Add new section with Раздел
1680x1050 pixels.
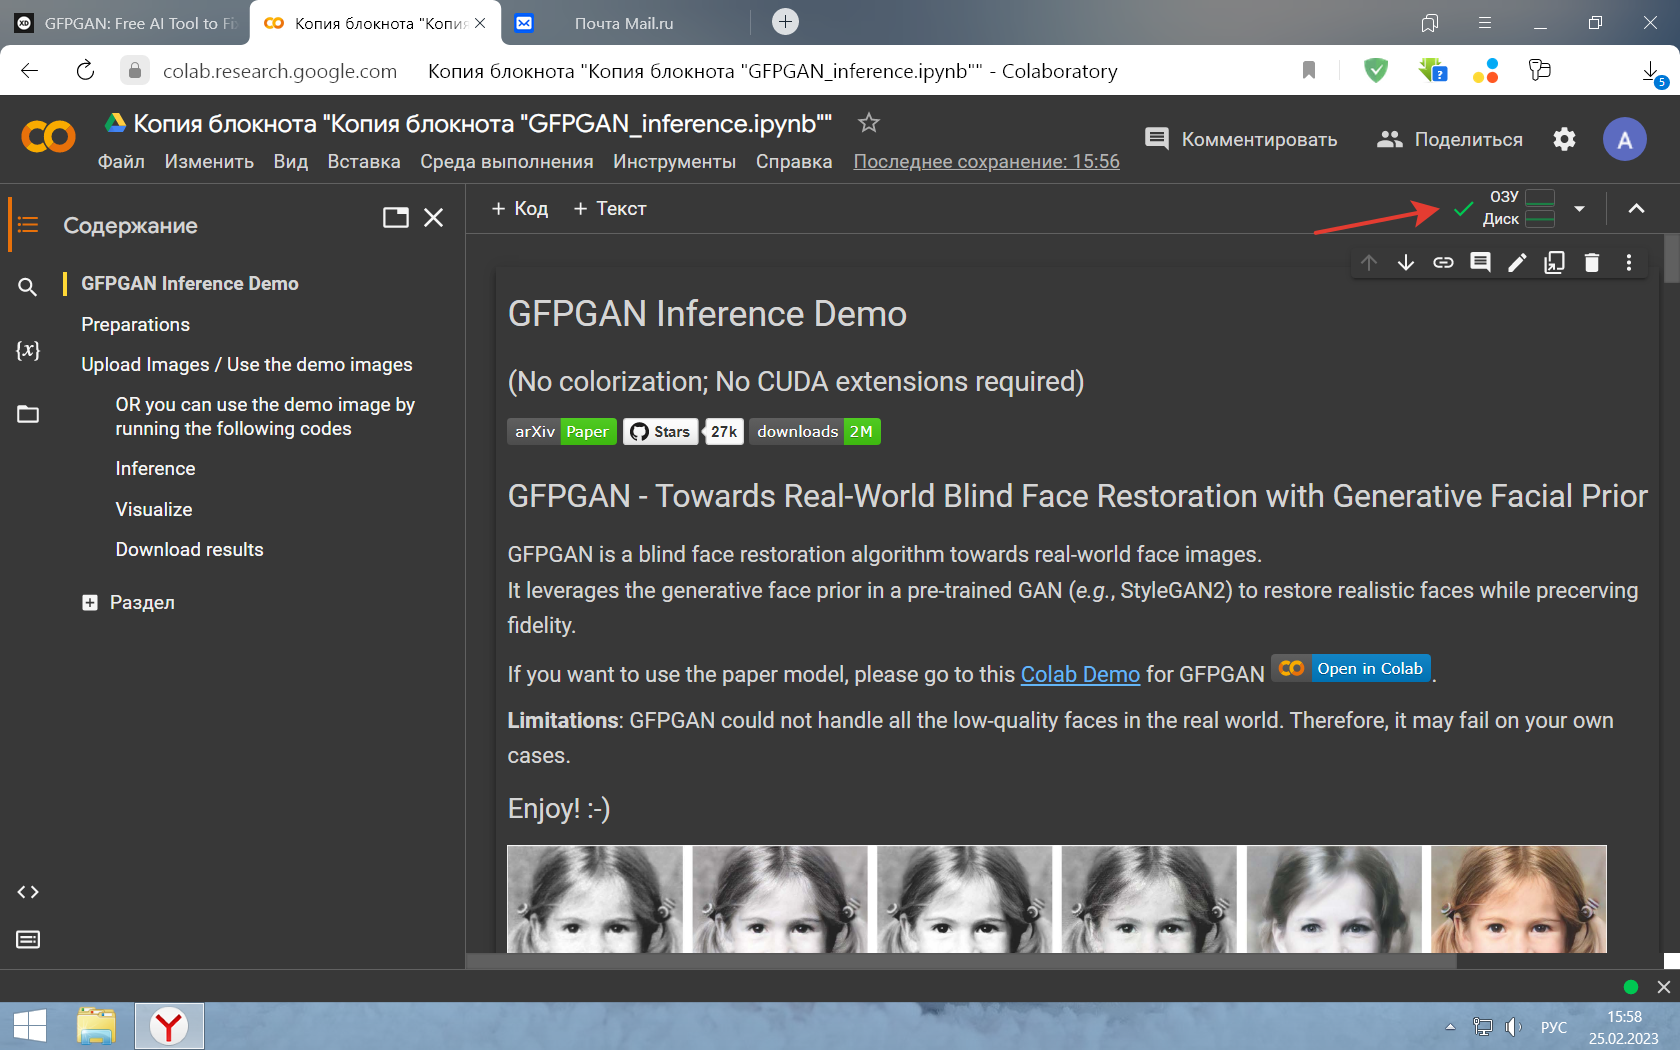click(x=128, y=602)
